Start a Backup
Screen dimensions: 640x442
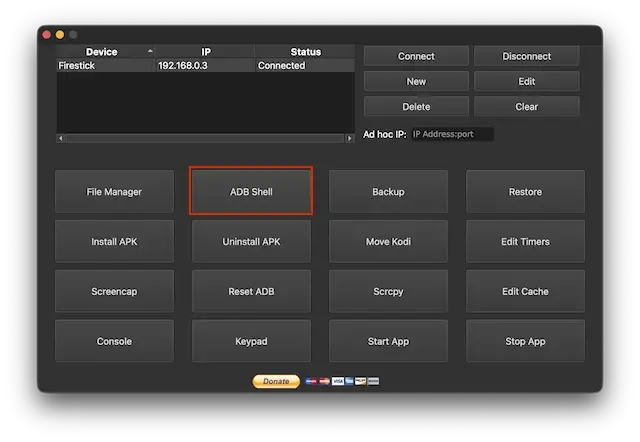(388, 192)
